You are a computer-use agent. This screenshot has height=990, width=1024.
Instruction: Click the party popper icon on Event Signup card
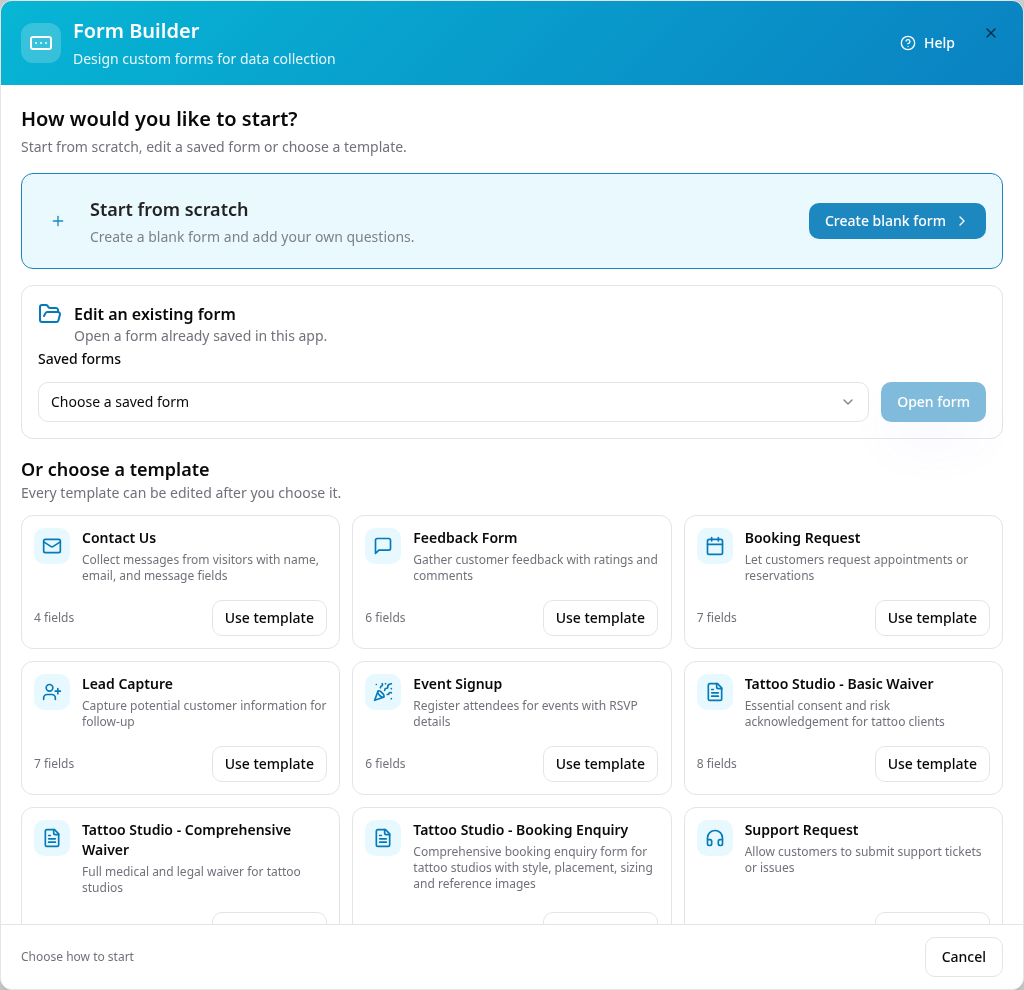pyautogui.click(x=383, y=692)
